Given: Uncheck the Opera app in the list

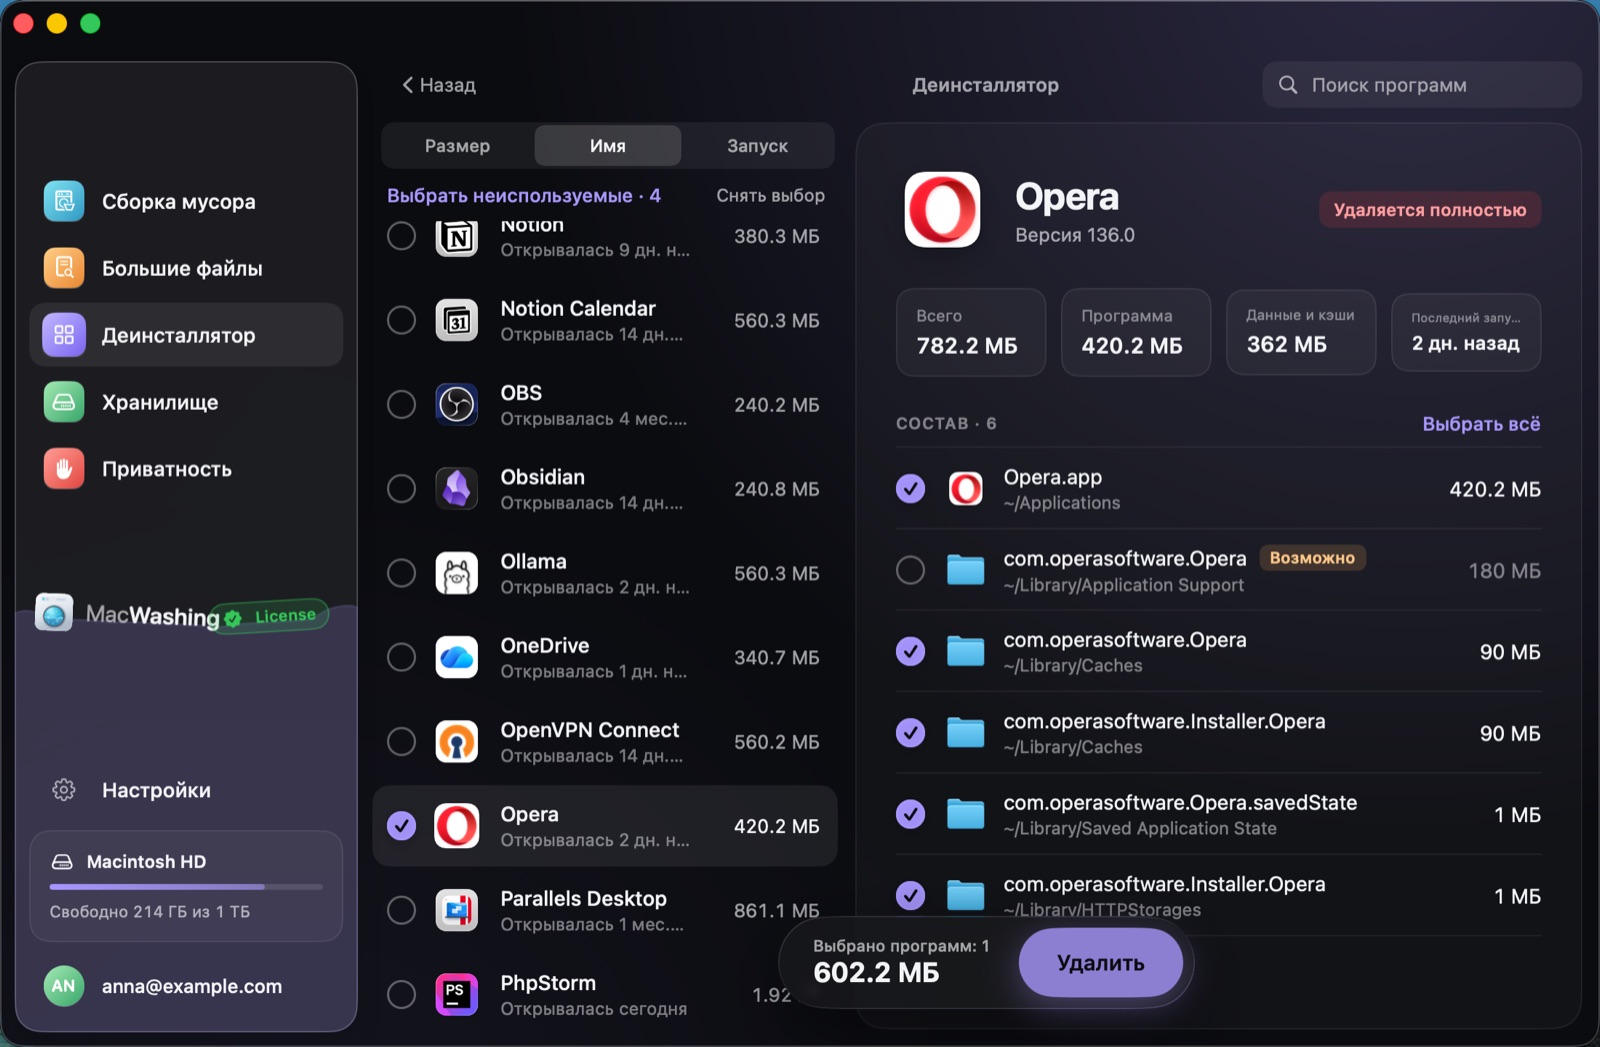Looking at the screenshot, I should click(401, 826).
